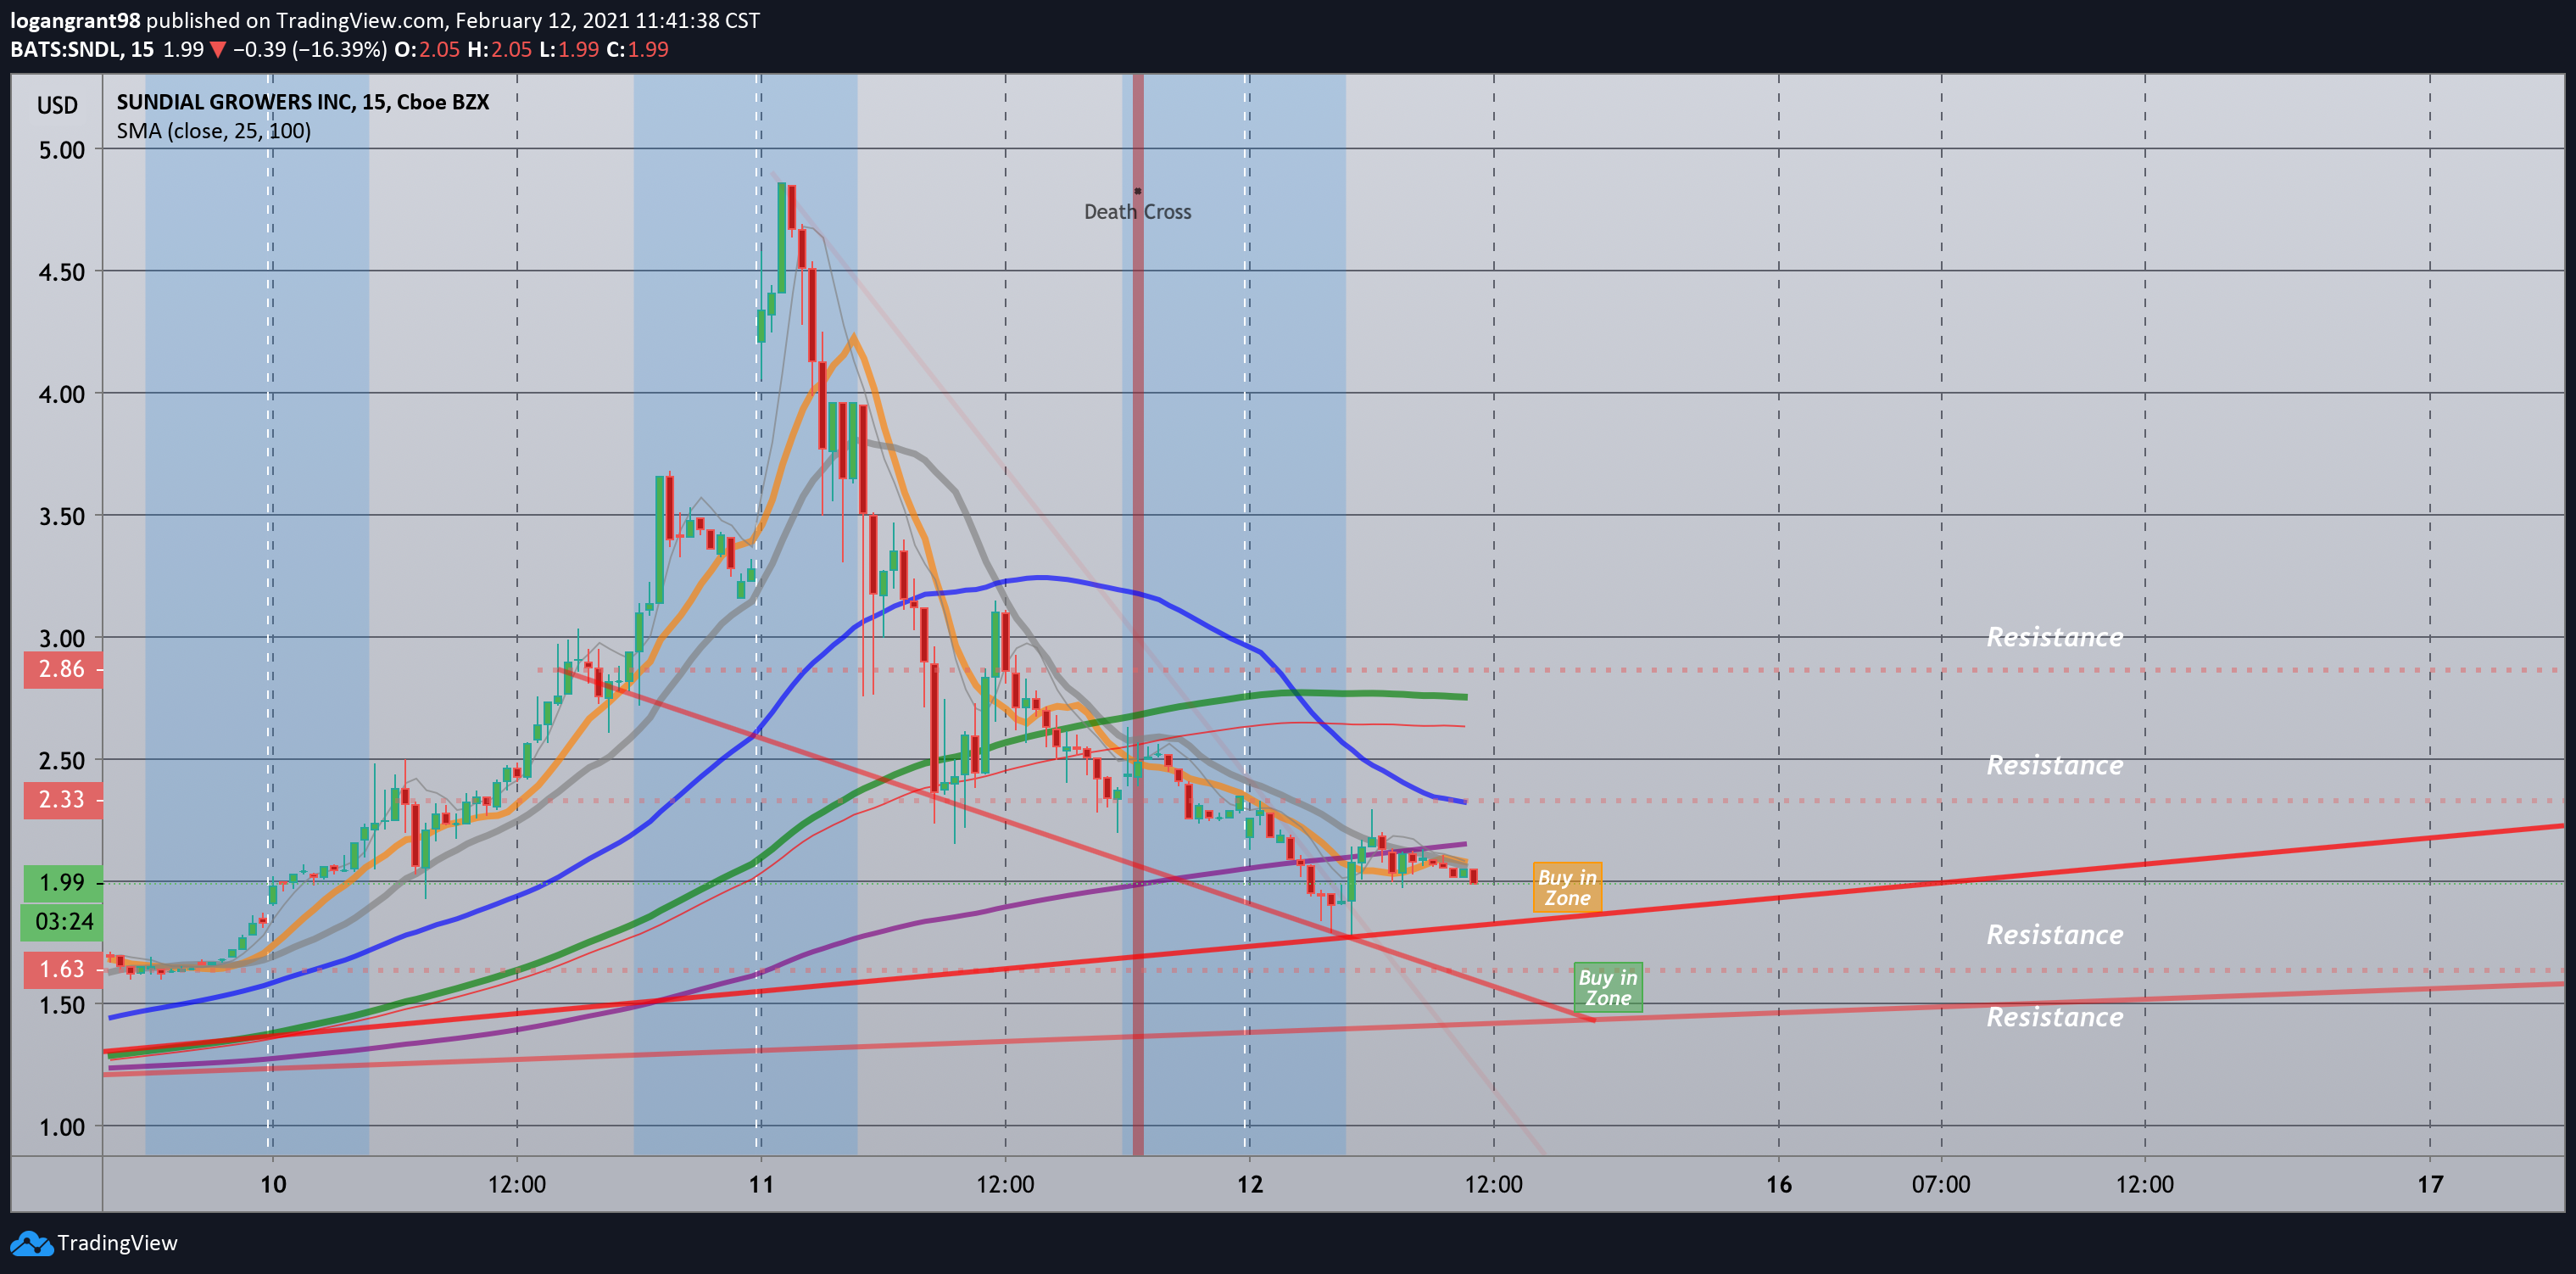The width and height of the screenshot is (2576, 1274).
Task: Click the −0.39 (−16.39%) change value
Action: [310, 50]
